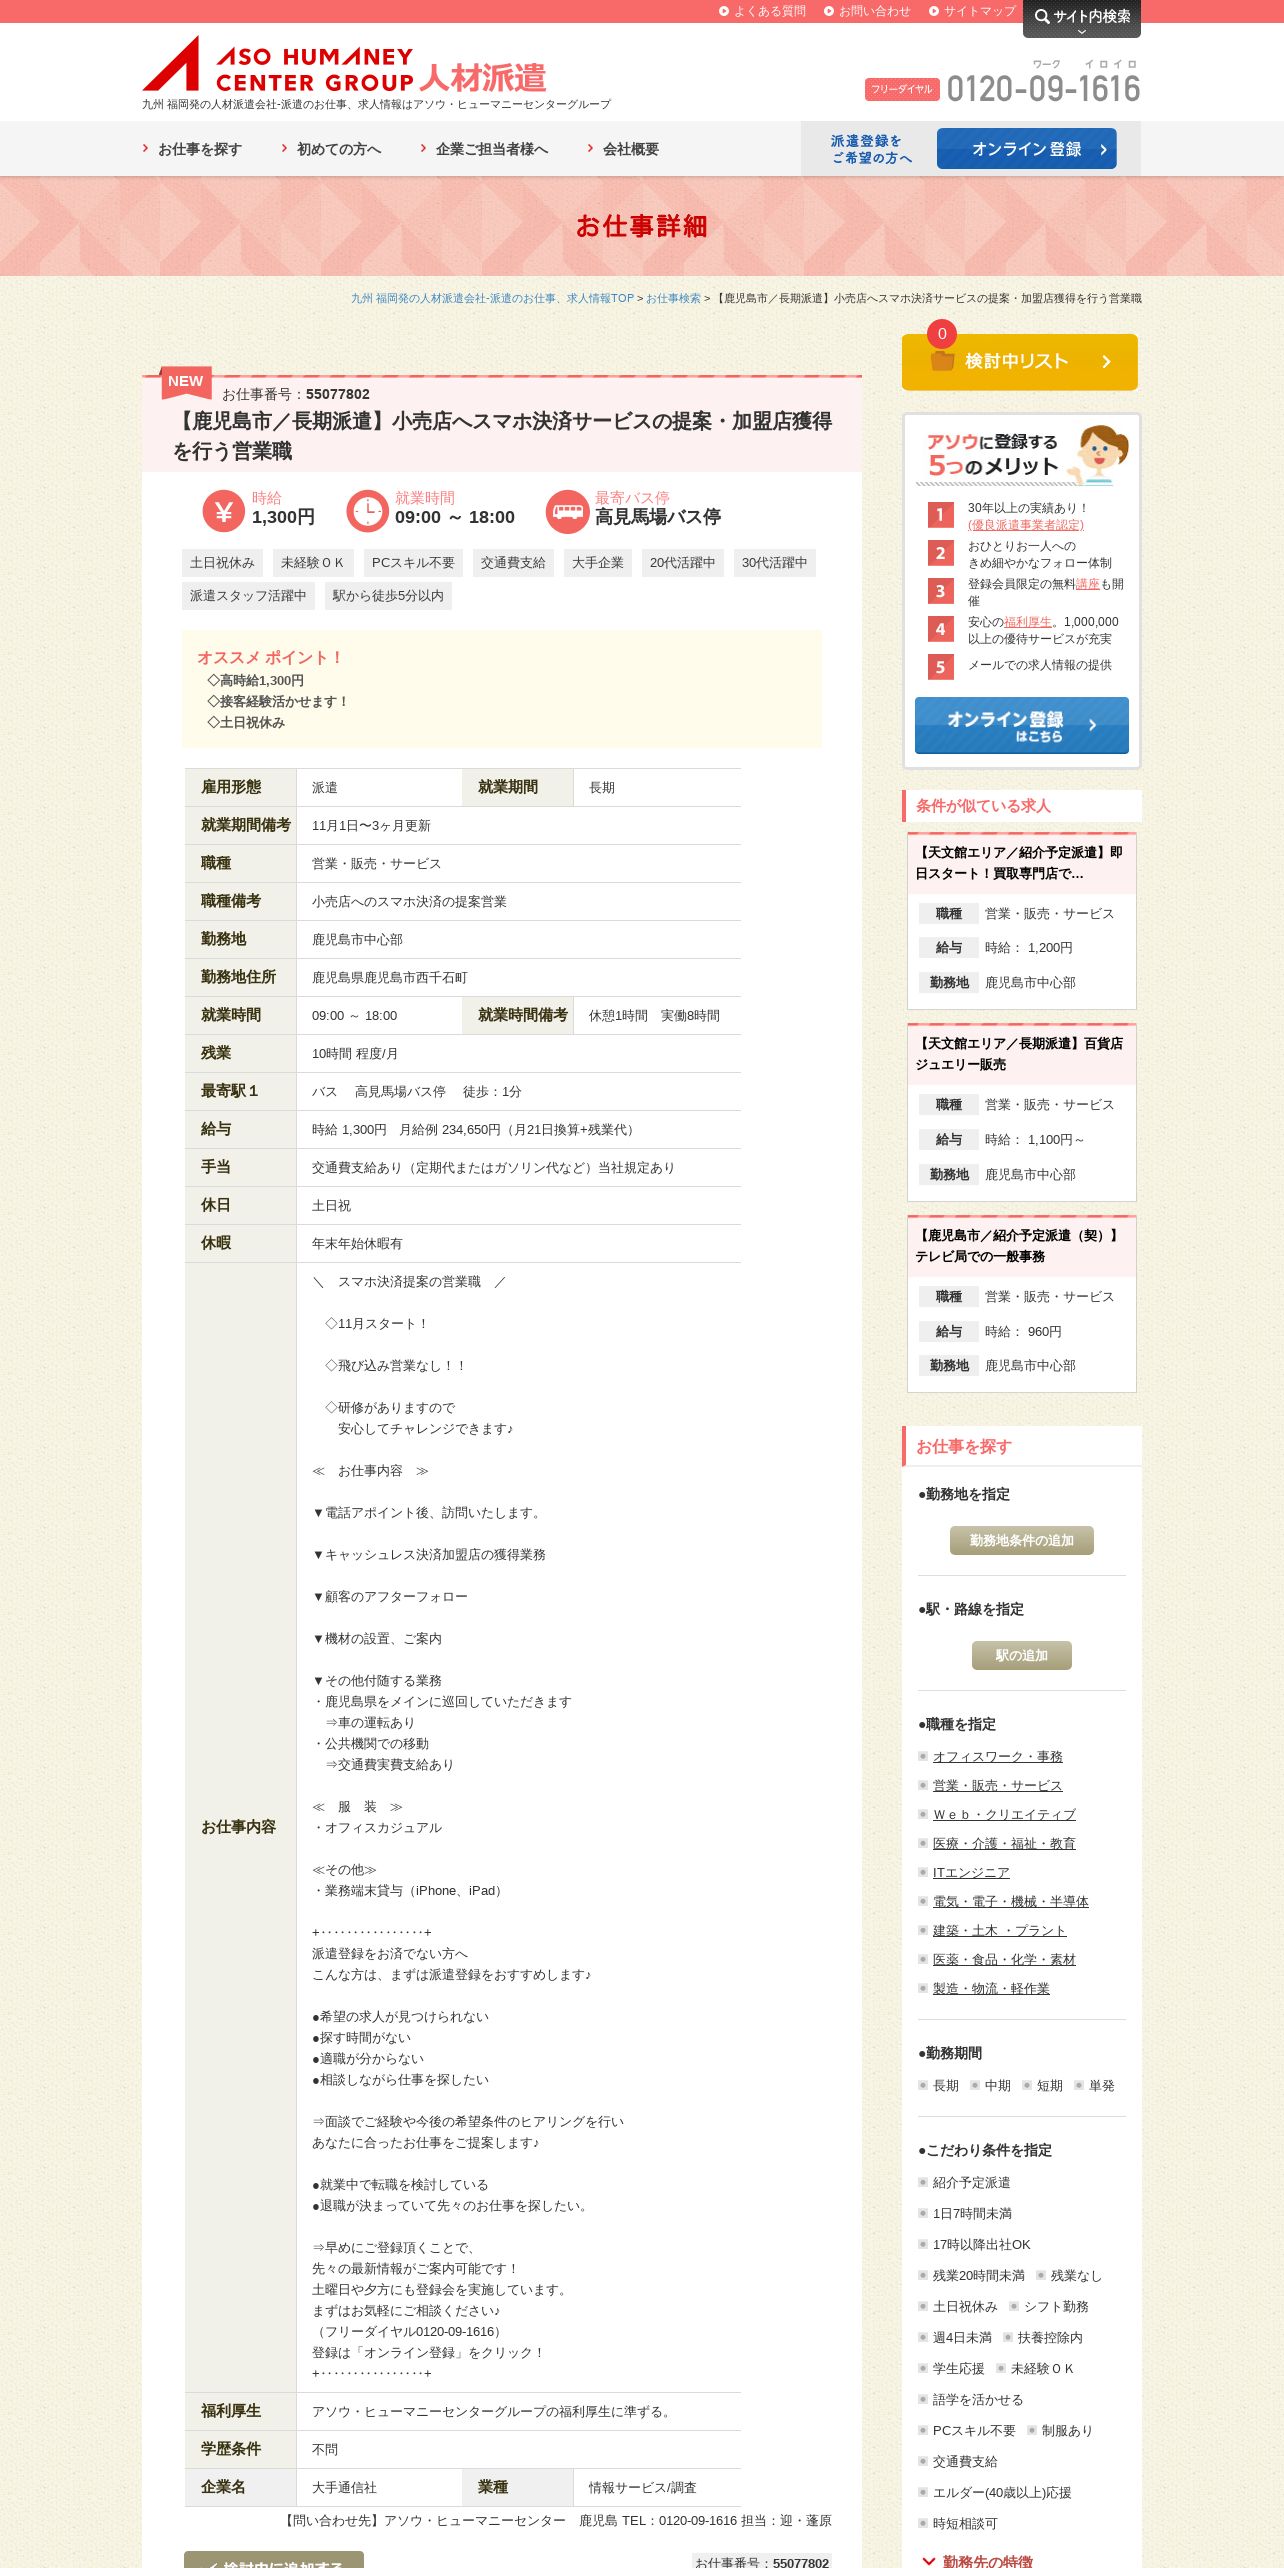This screenshot has width=1284, height=2568.
Task: Choose 長期 work period
Action: coord(939,2085)
